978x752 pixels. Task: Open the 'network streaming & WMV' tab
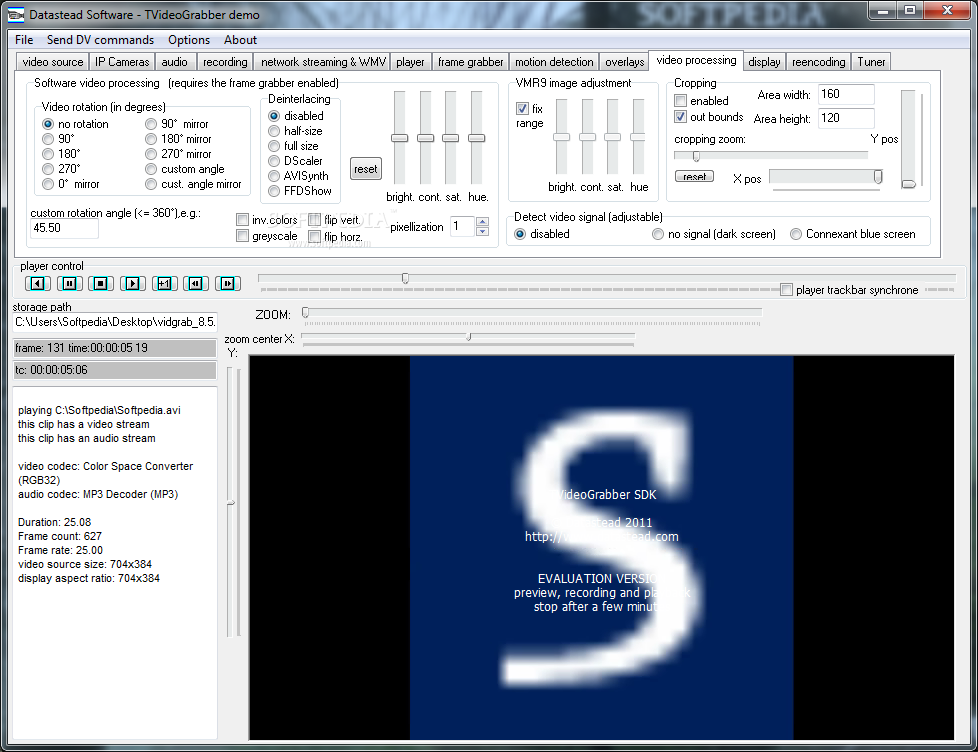click(323, 62)
